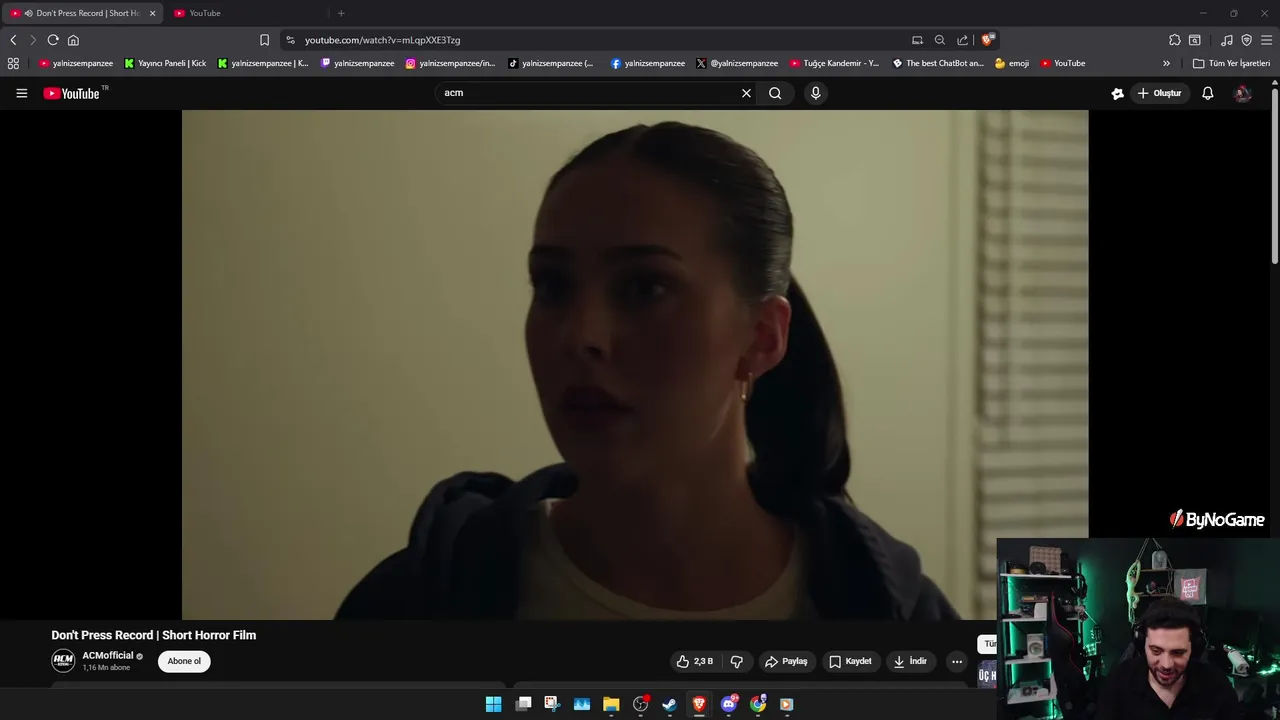The image size is (1280, 720).
Task: Mute the tab's audio speaker icon
Action: click(28, 13)
